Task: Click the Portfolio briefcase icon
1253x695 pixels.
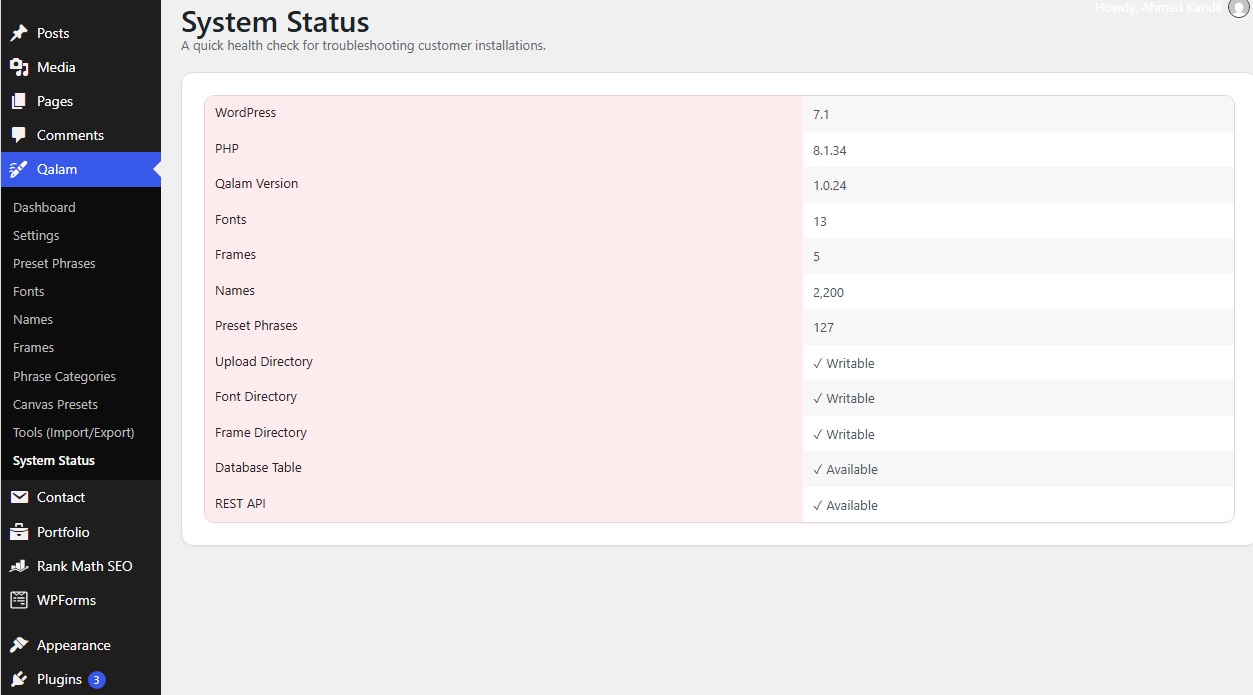Action: pos(19,532)
